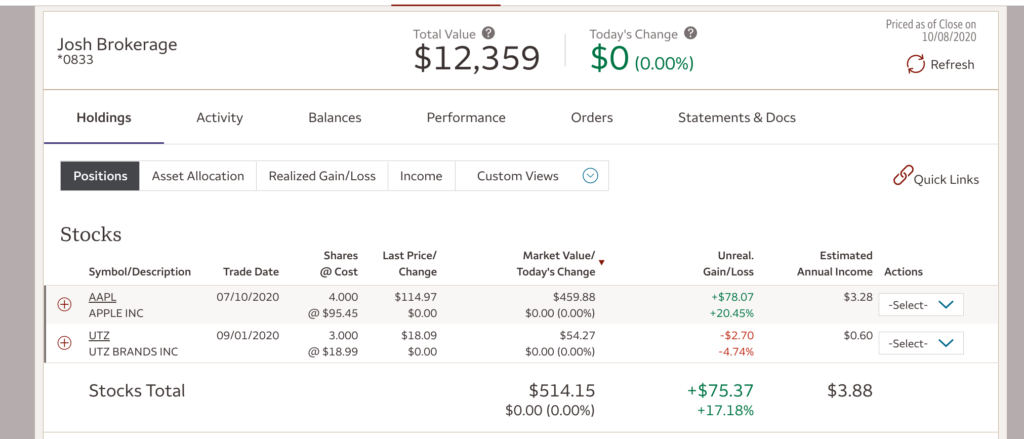Go to the Performance tab

(x=466, y=118)
